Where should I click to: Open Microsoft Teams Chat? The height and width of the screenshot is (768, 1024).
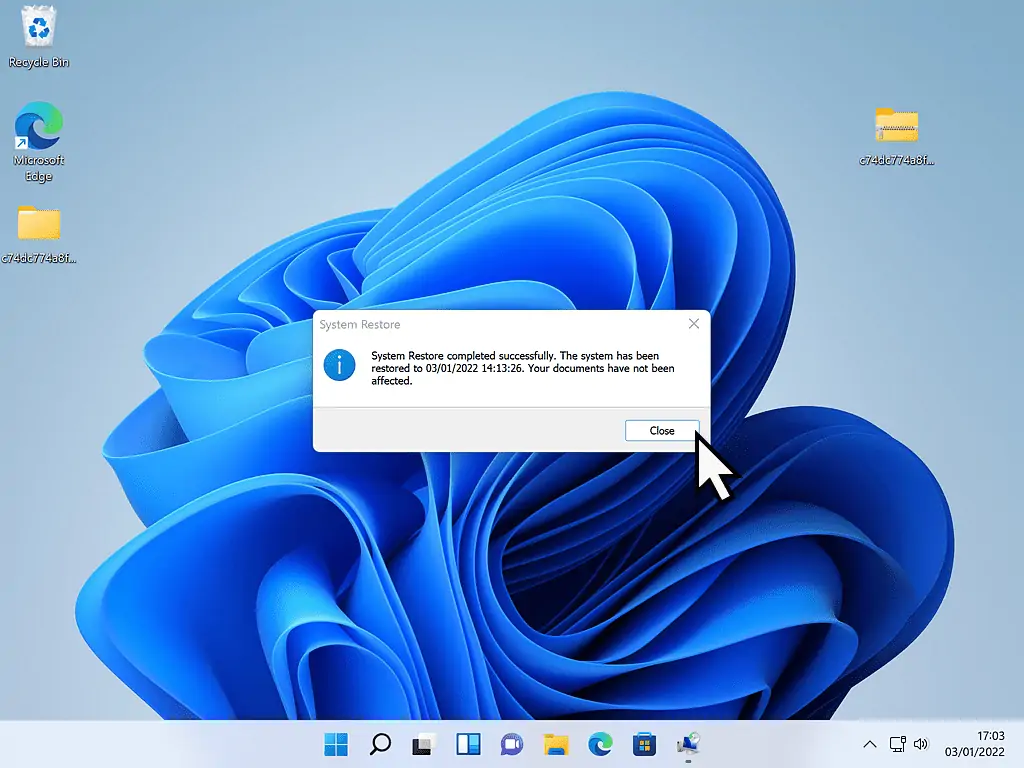pyautogui.click(x=511, y=744)
